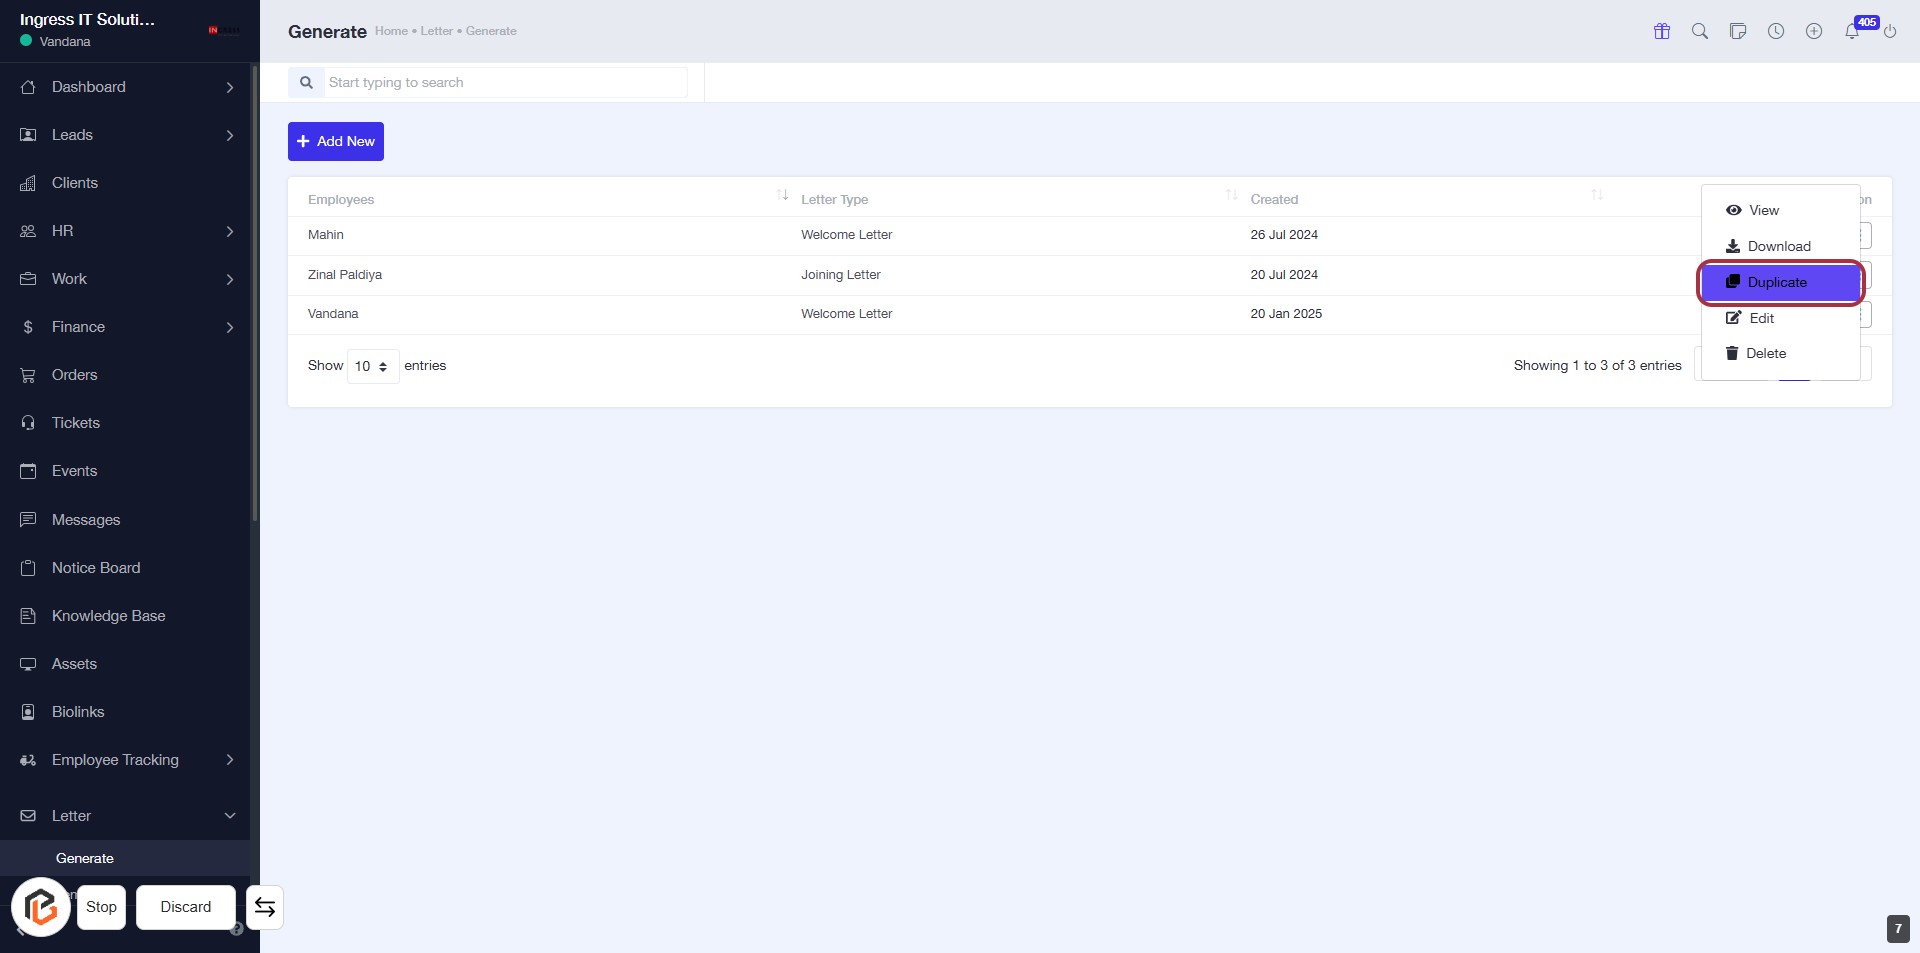Image resolution: width=1920 pixels, height=953 pixels.
Task: Select Download in the action menu
Action: (1778, 247)
